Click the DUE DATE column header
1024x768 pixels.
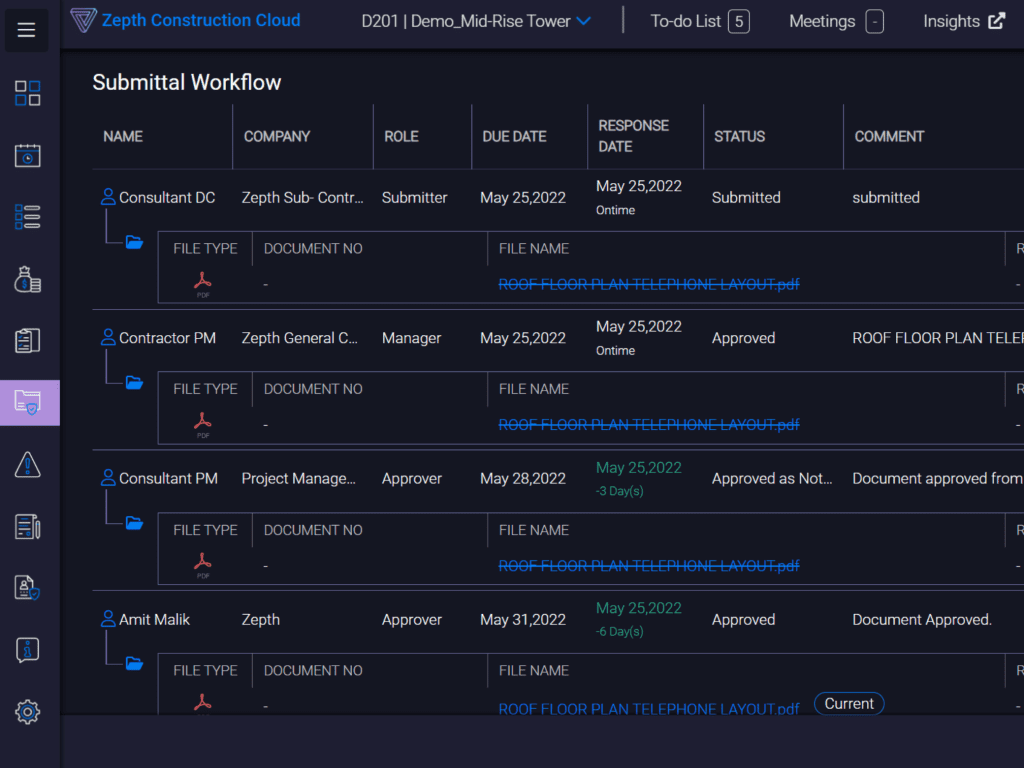pyautogui.click(x=514, y=136)
